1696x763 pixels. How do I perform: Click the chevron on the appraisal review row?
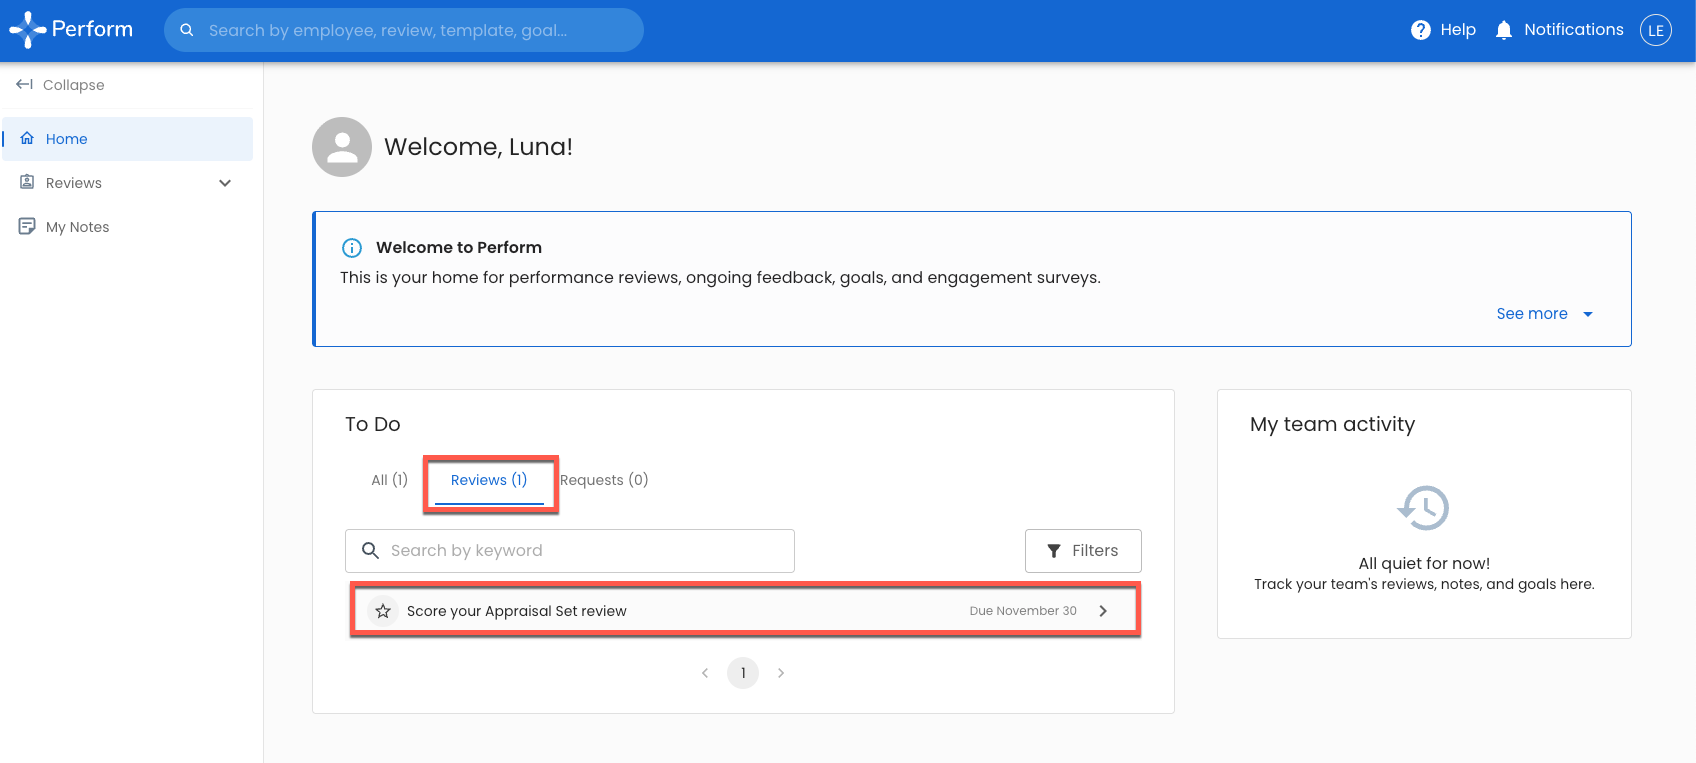pos(1103,611)
